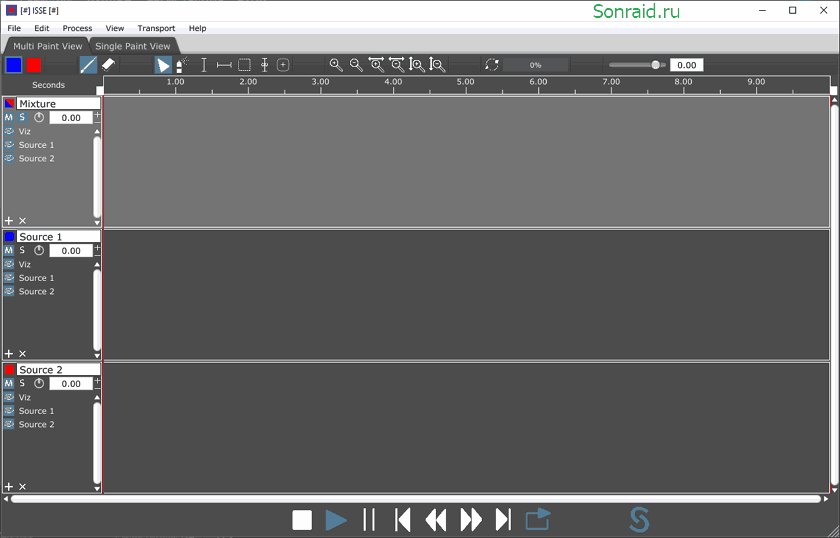
Task: Select the paint brush tool
Action: point(88,65)
